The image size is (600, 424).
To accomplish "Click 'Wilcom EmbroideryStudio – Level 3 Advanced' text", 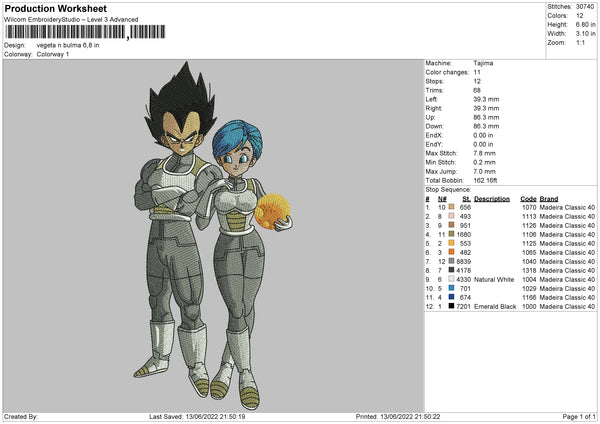I will click(x=71, y=20).
